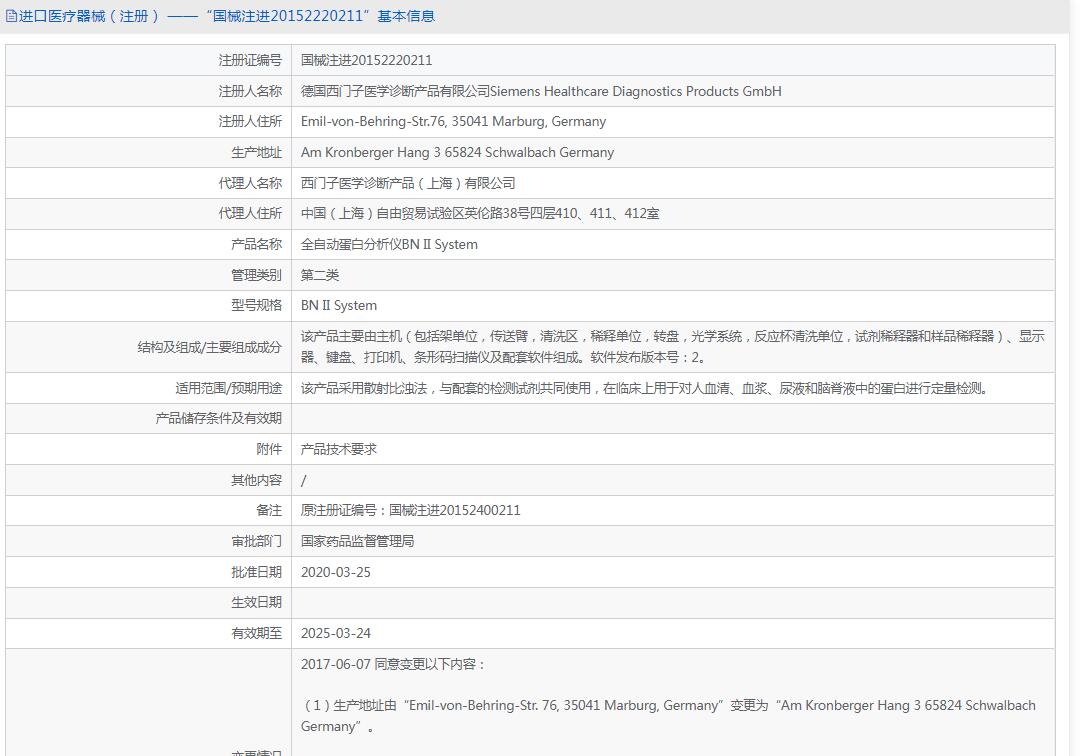This screenshot has height=756, width=1086.
Task: Click the 产品储存条件及有效期 label
Action: coord(219,418)
